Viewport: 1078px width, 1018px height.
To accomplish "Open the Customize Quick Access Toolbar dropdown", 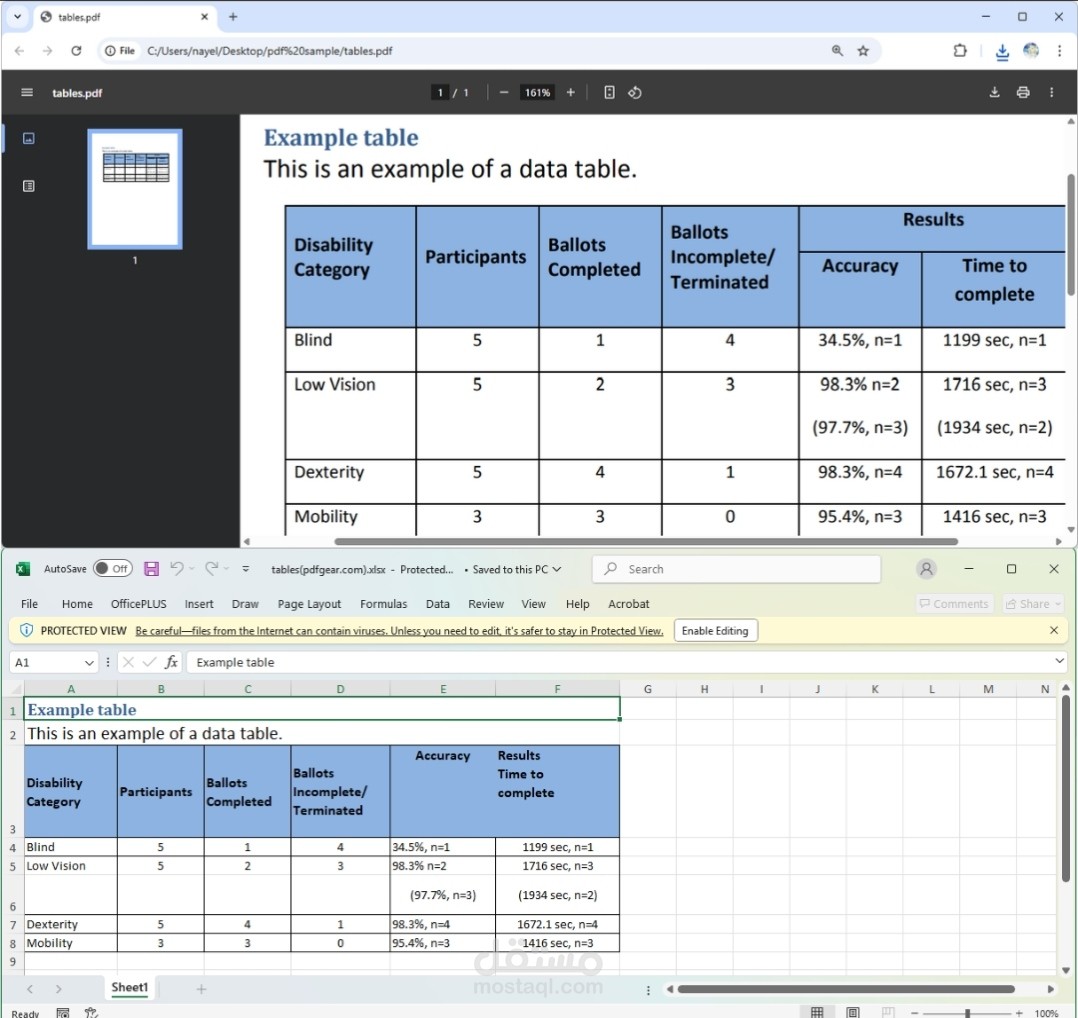I will [x=246, y=569].
